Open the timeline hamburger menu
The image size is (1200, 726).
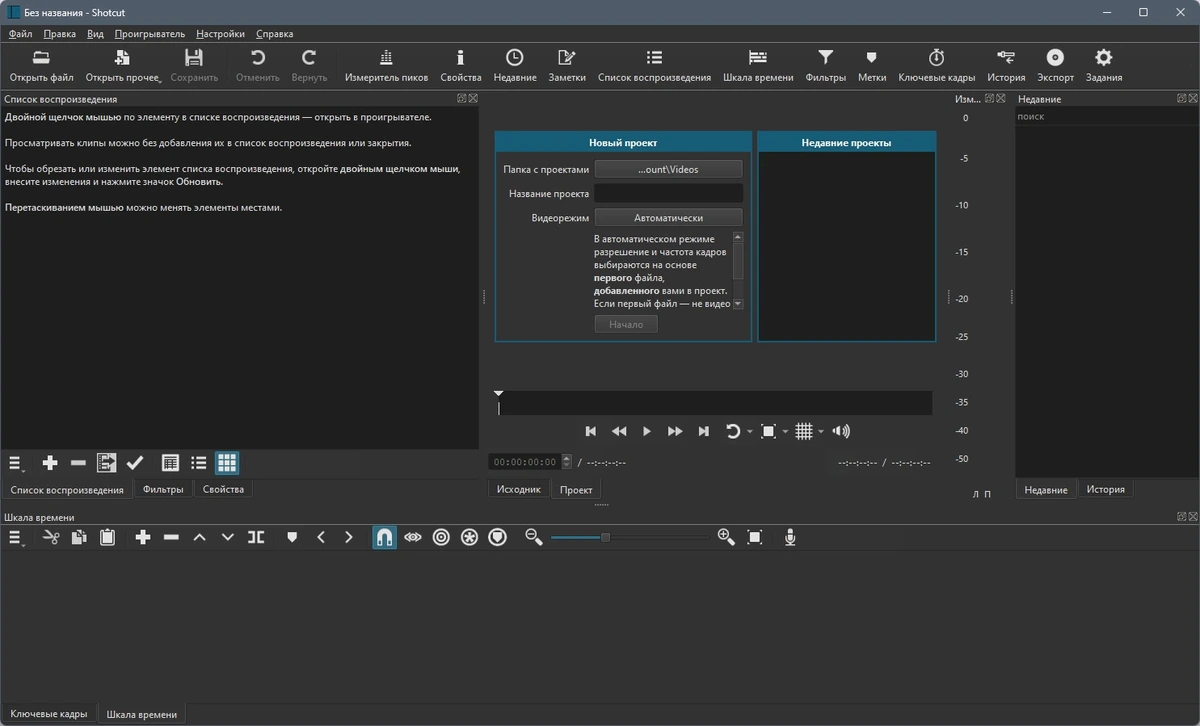[x=16, y=537]
